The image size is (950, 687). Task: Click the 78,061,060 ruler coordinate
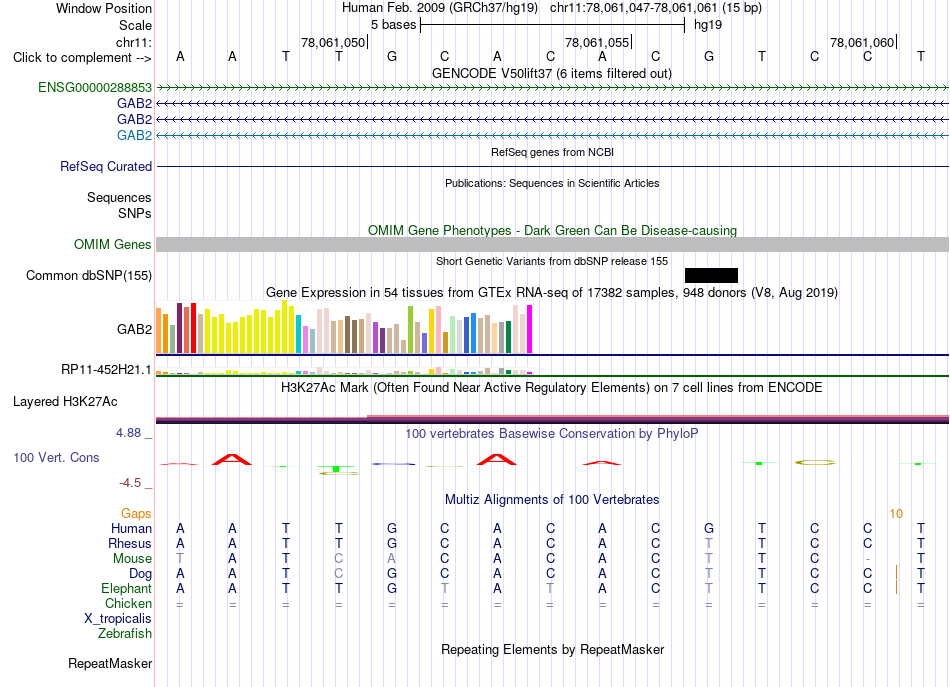pos(862,42)
